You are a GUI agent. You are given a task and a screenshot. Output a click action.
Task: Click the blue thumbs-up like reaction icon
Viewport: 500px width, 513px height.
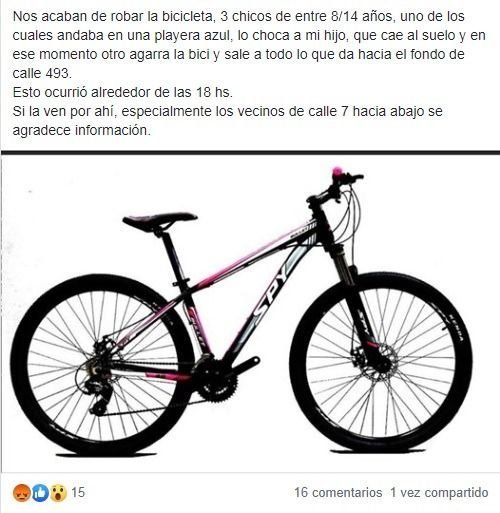click(40, 493)
